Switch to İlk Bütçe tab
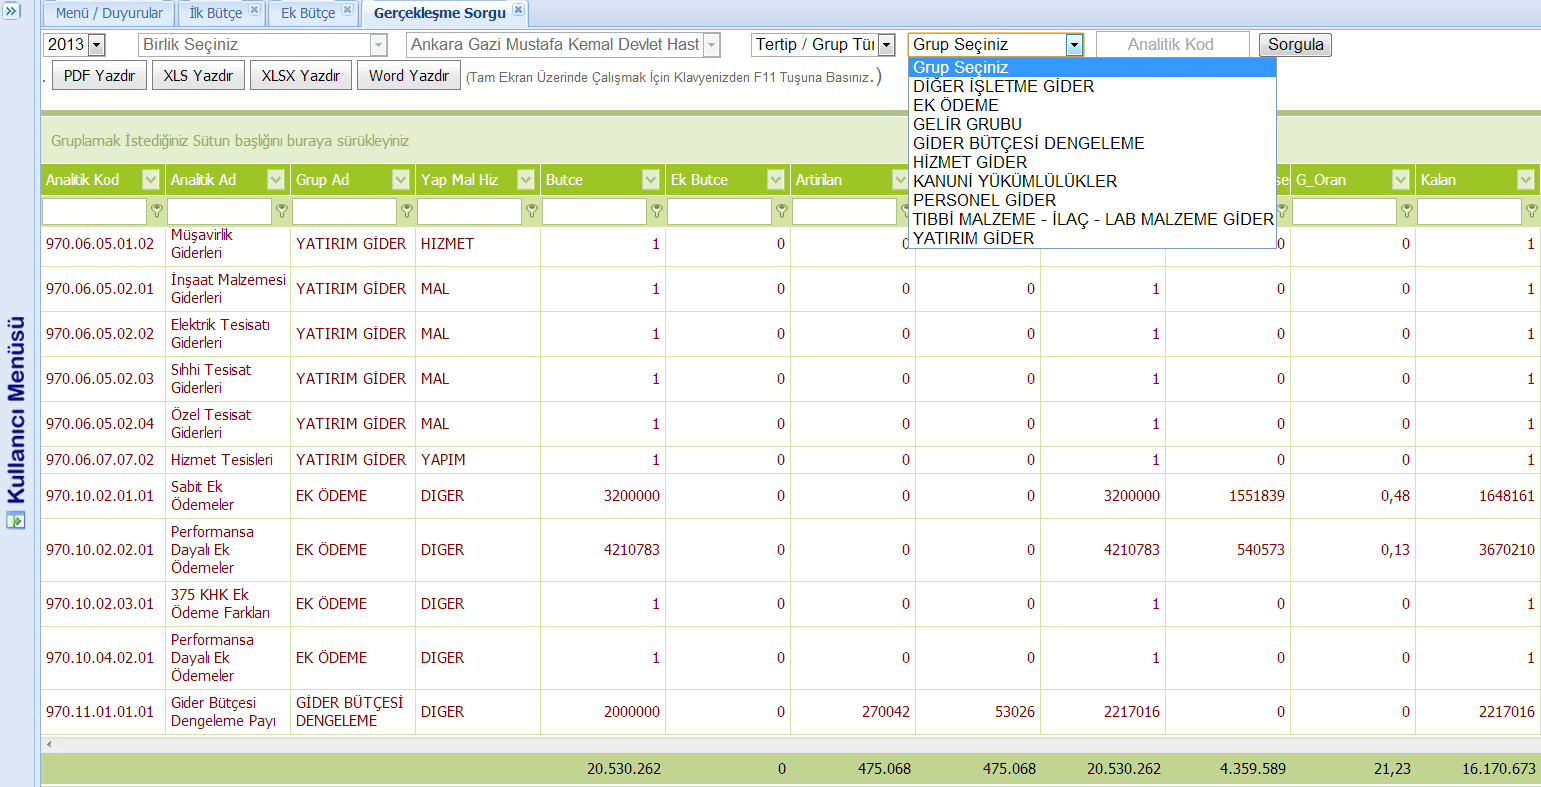The width and height of the screenshot is (1541, 787). (216, 13)
